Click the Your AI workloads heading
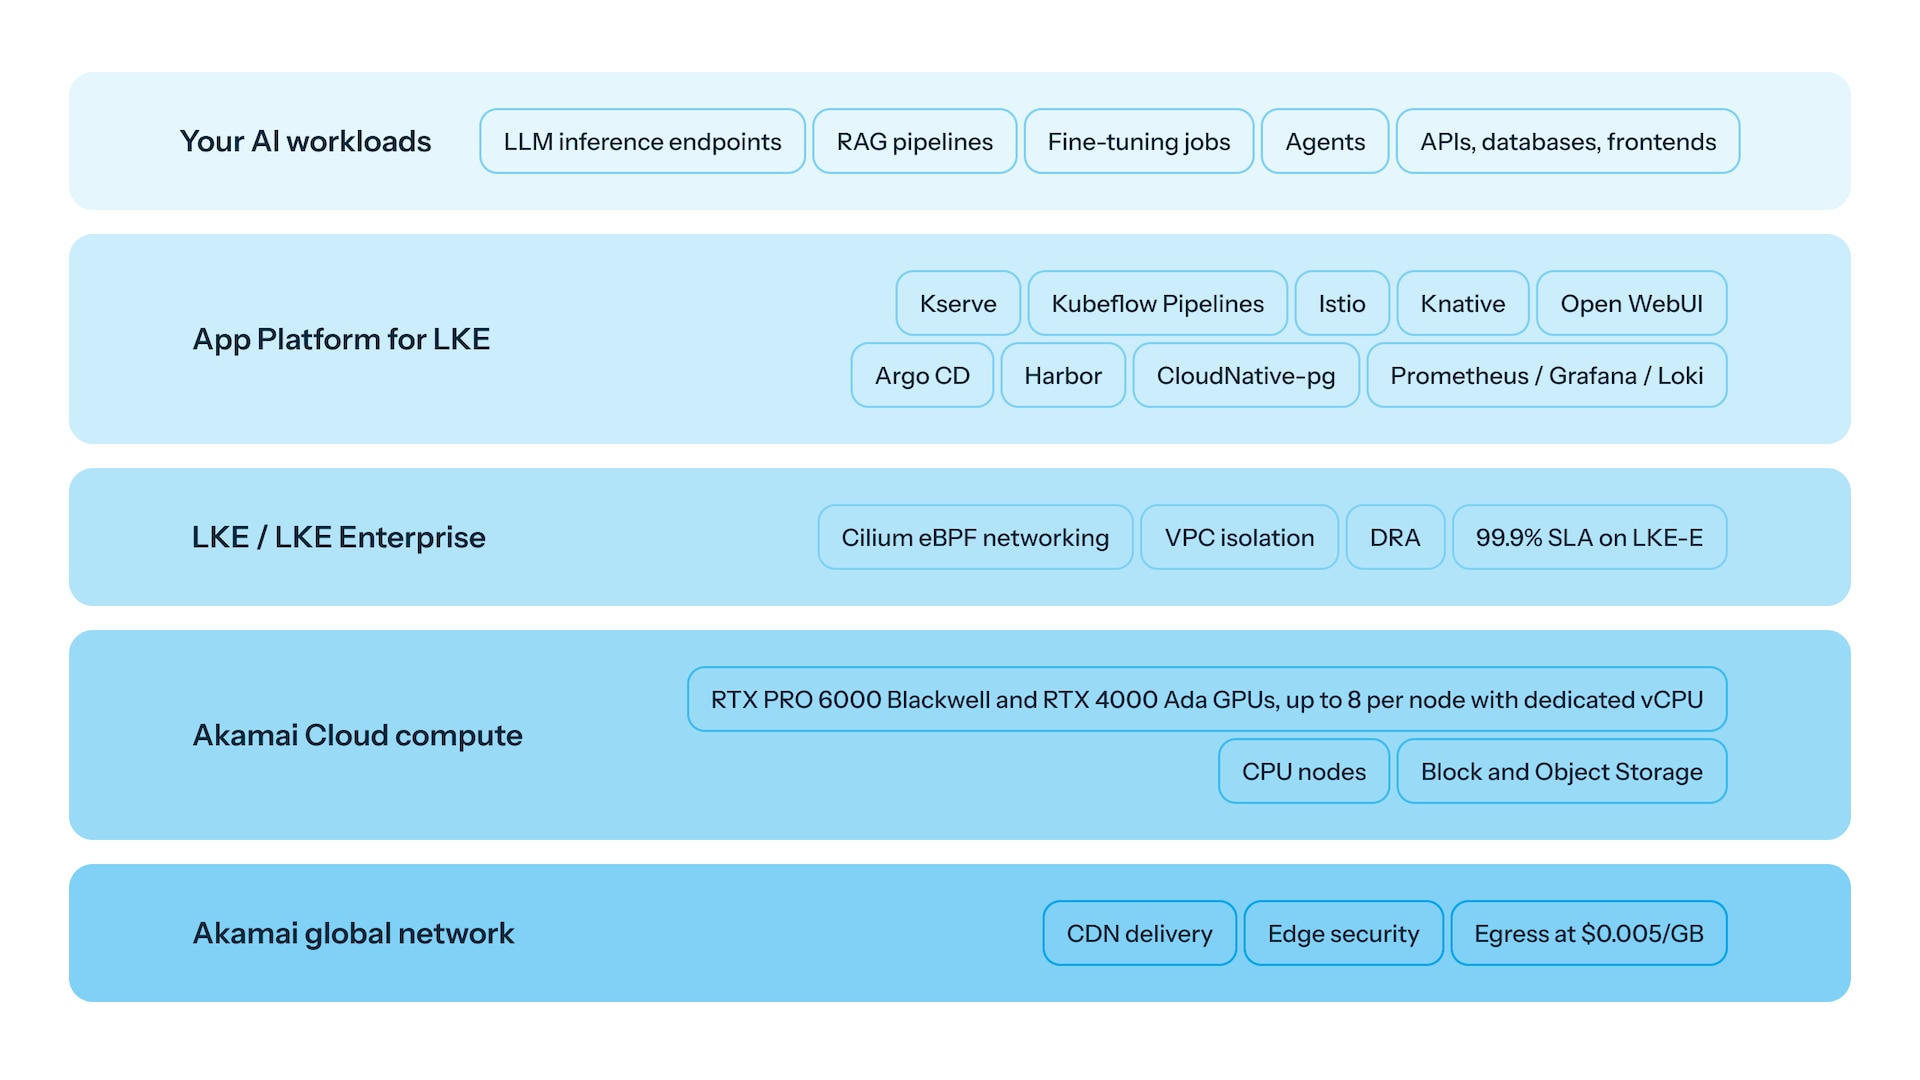The width and height of the screenshot is (1920, 1080). coord(305,141)
